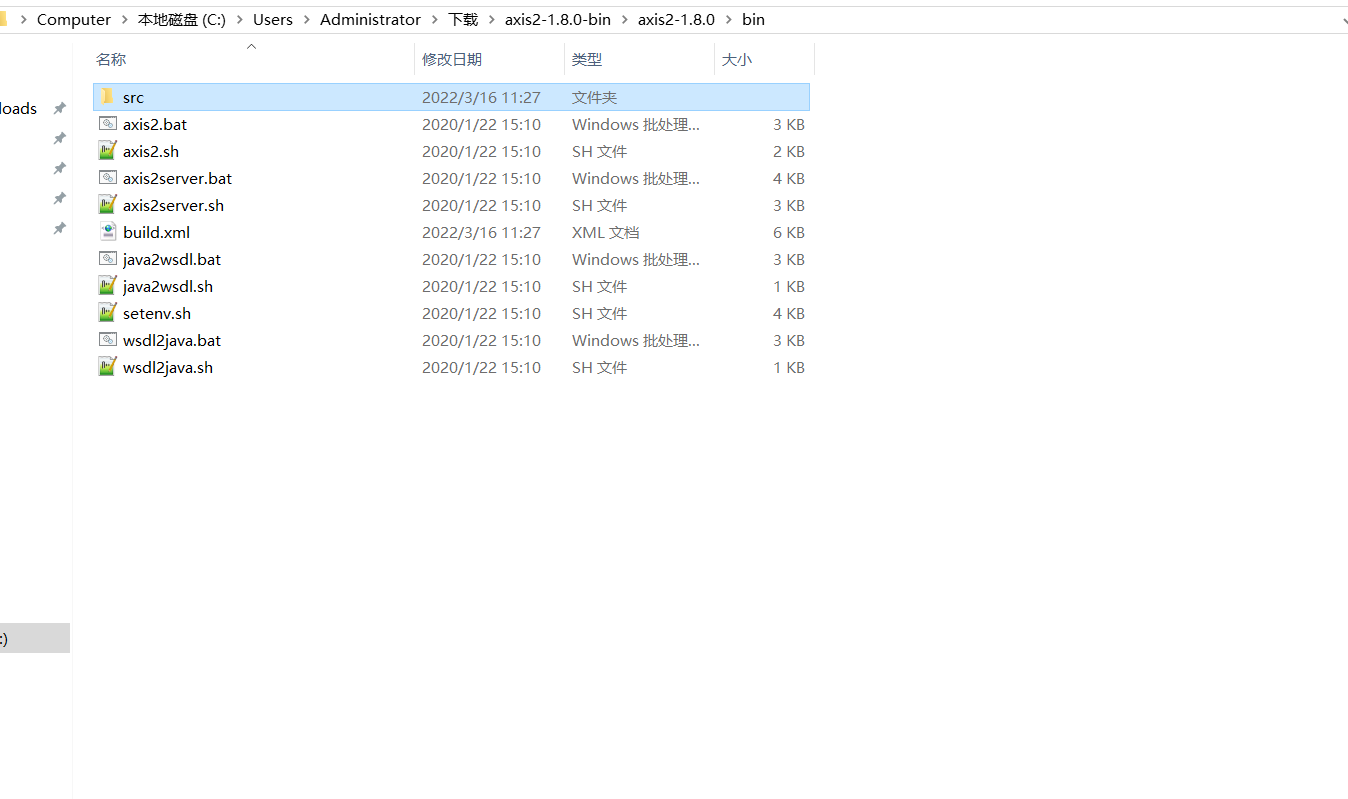Viewport: 1348px width, 799px height.
Task: Click the axis2.sh file icon
Action: [x=108, y=151]
